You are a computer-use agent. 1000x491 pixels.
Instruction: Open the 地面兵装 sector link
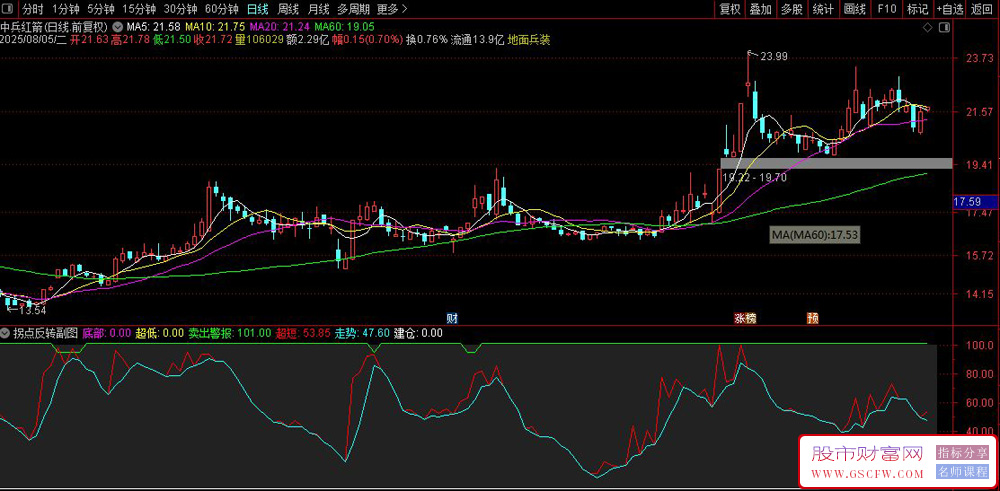(x=529, y=40)
